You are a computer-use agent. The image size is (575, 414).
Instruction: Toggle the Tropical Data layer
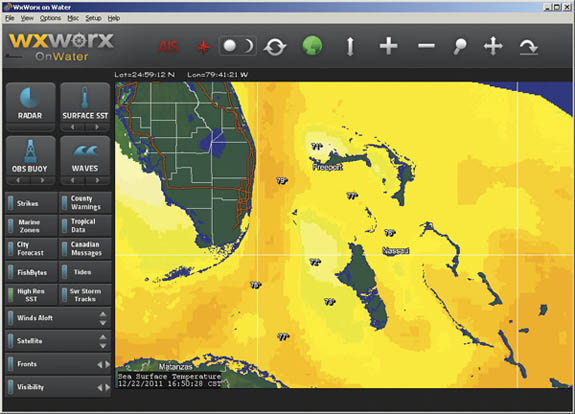click(x=85, y=226)
